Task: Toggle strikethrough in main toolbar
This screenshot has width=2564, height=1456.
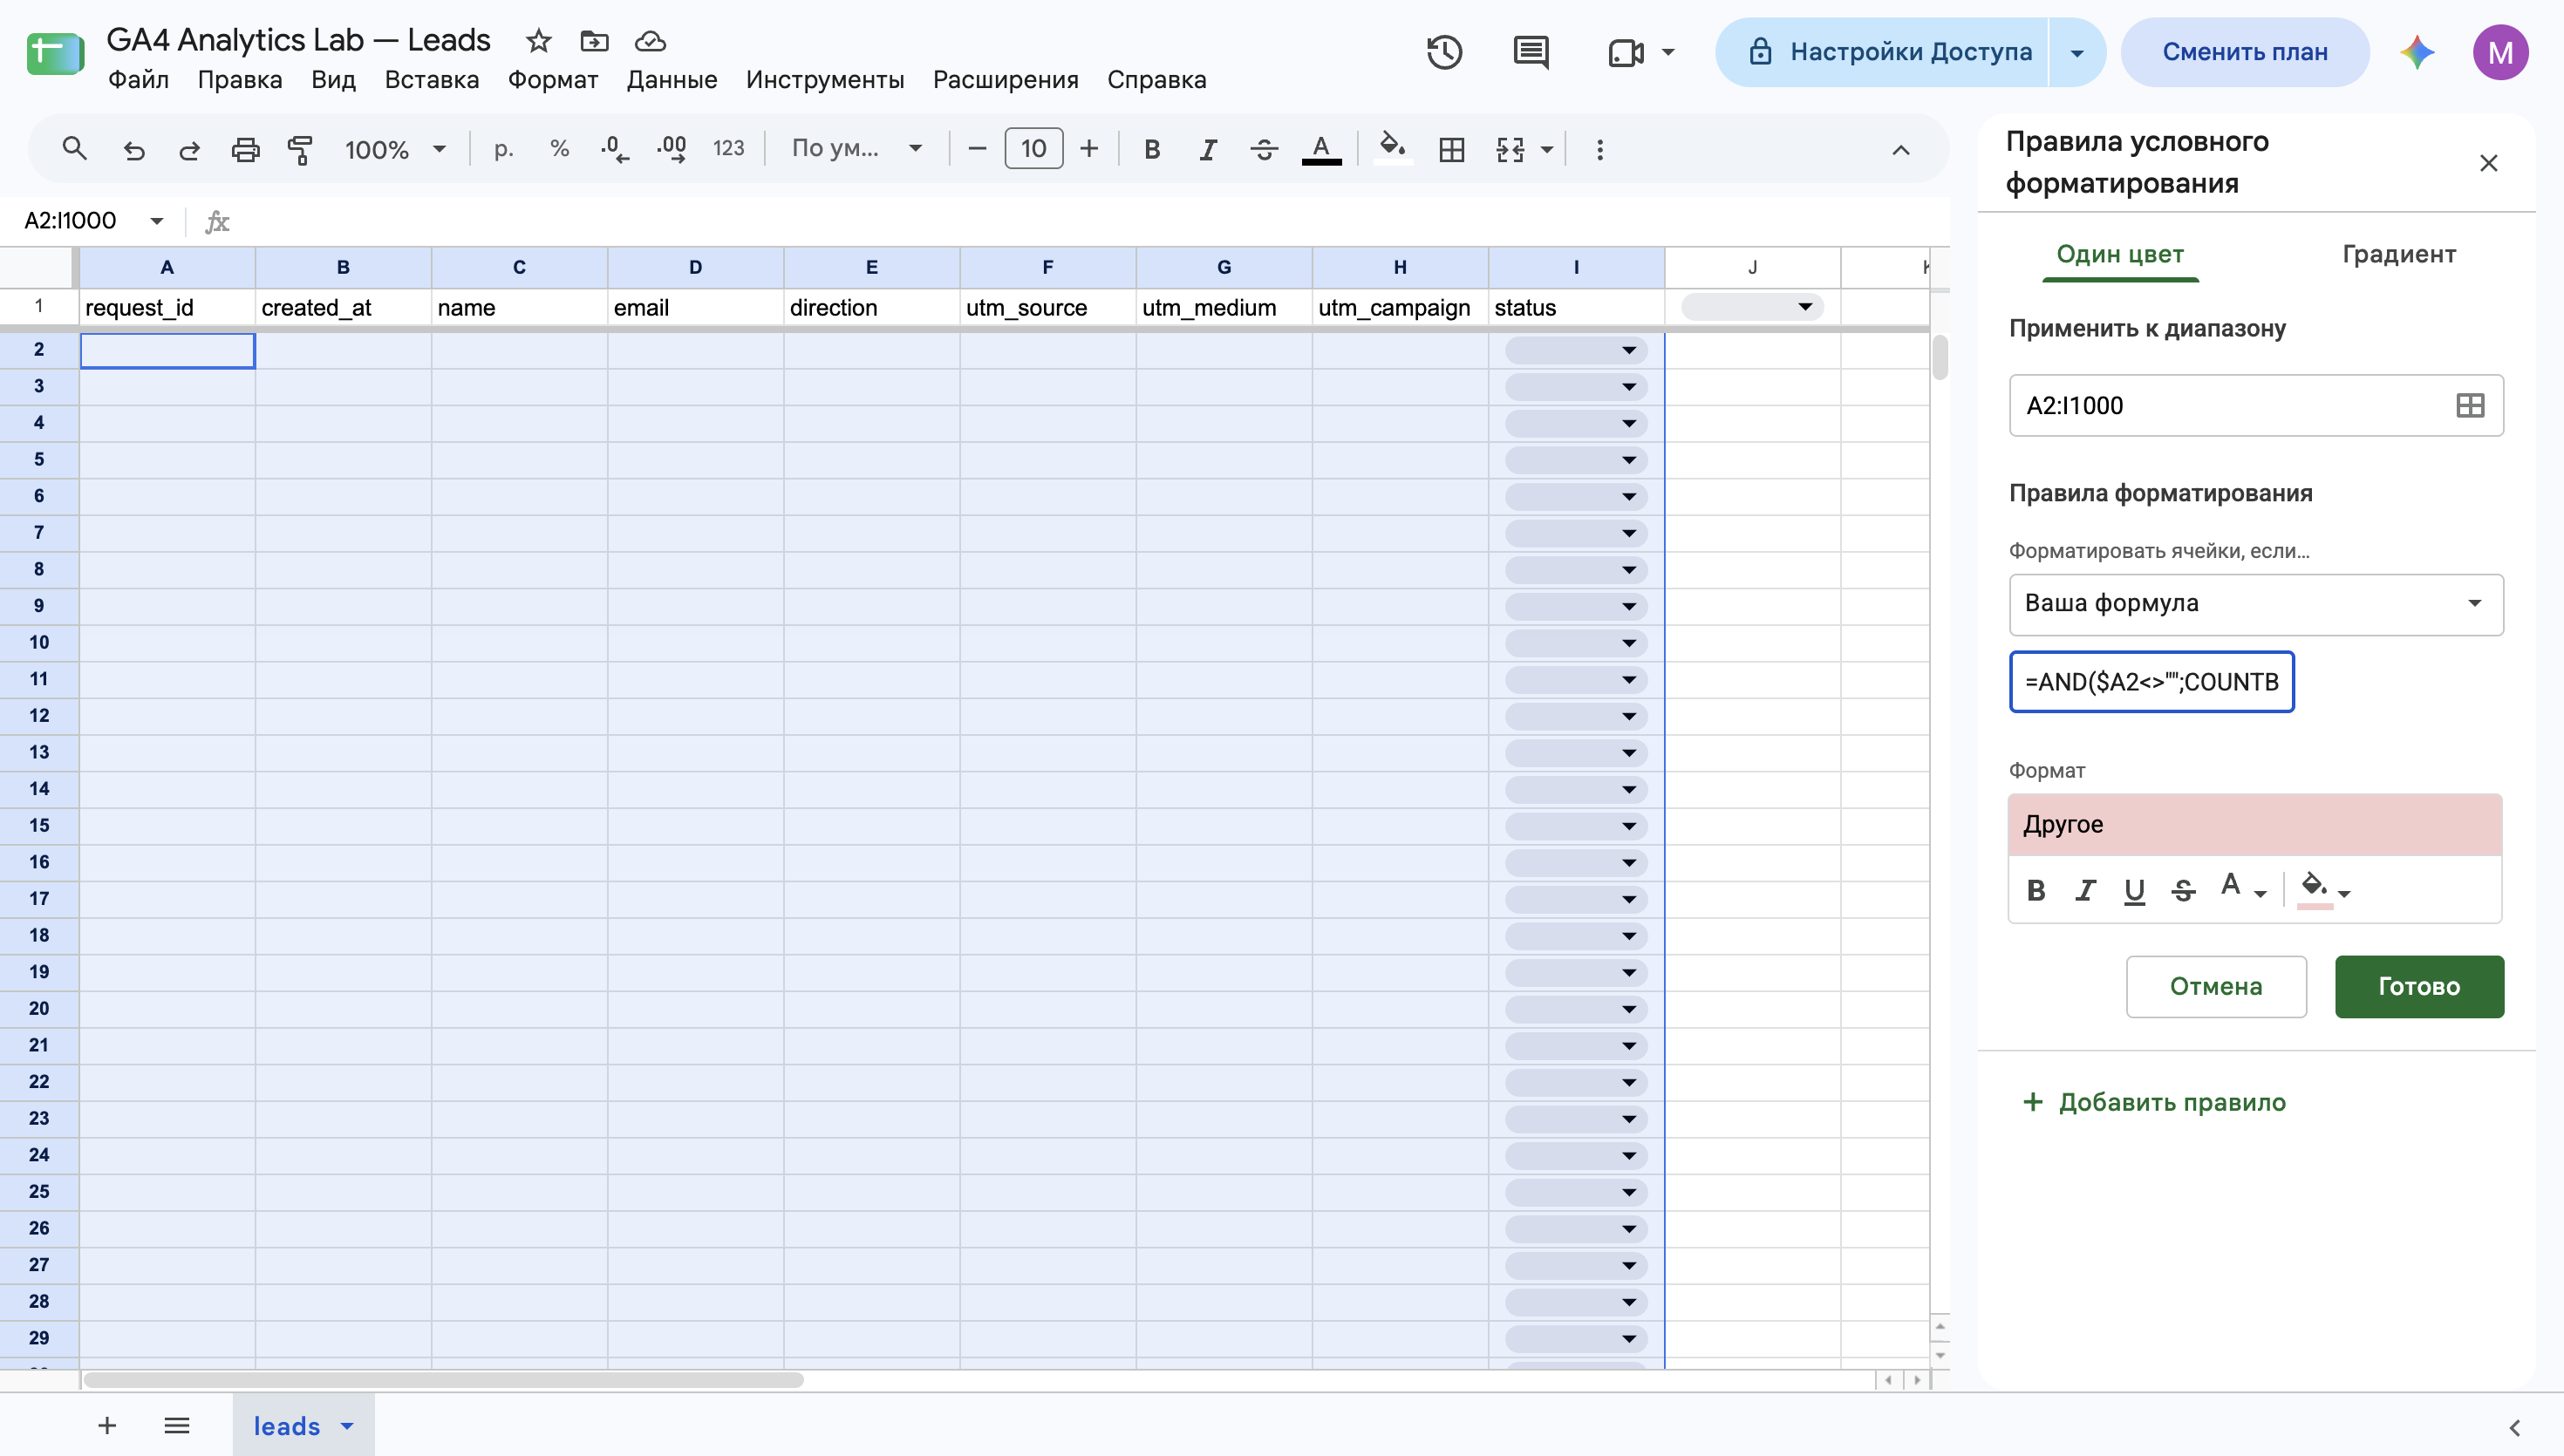Action: pyautogui.click(x=1264, y=150)
